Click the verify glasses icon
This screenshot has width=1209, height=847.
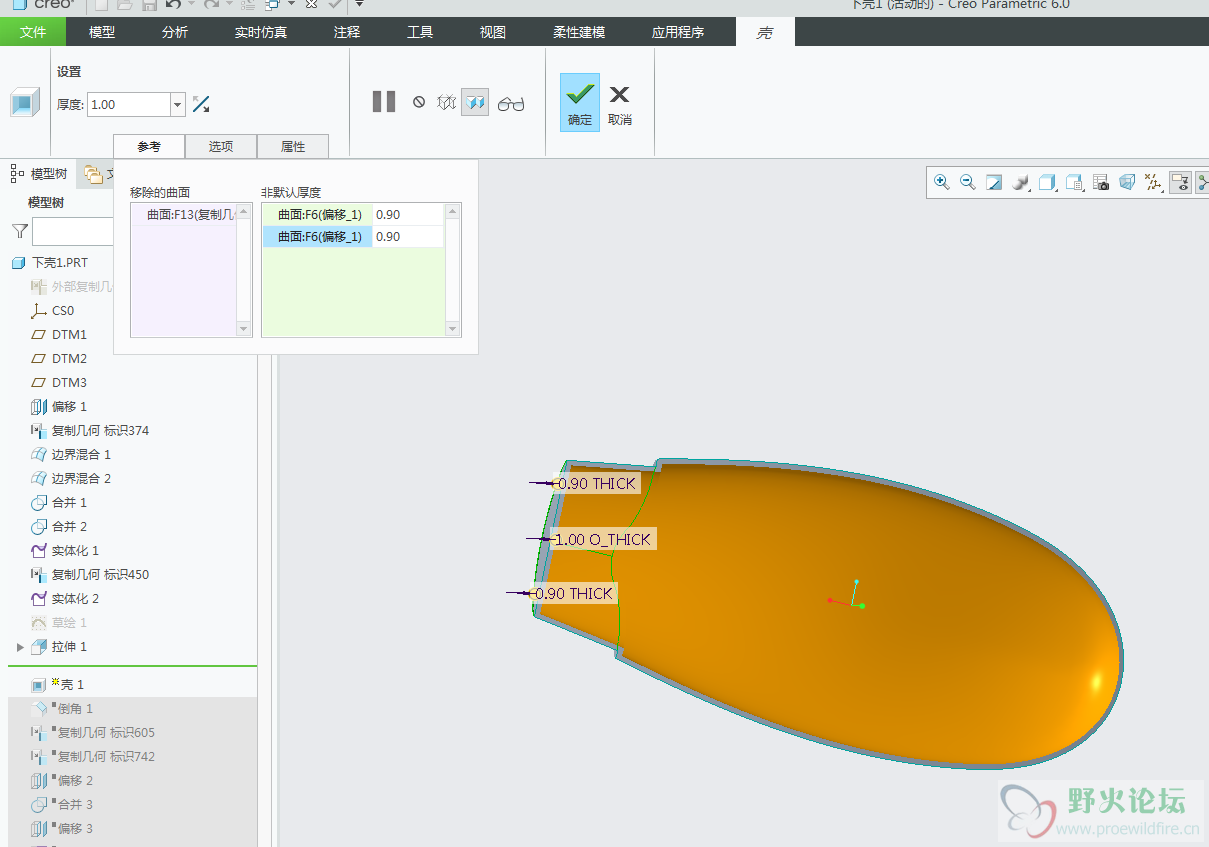point(511,103)
